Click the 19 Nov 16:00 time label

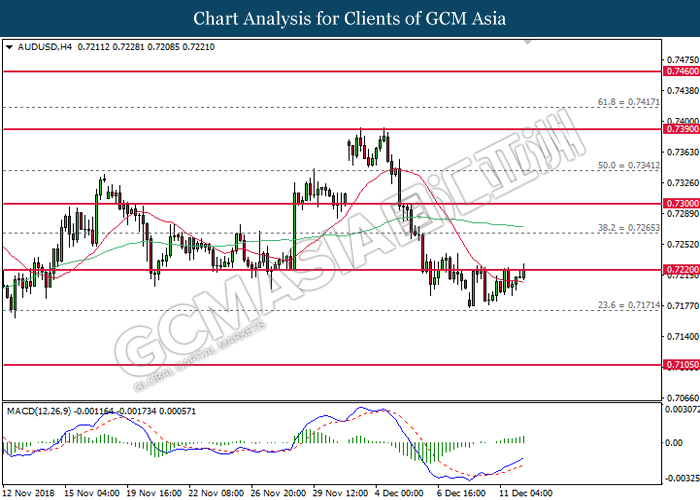tap(154, 493)
